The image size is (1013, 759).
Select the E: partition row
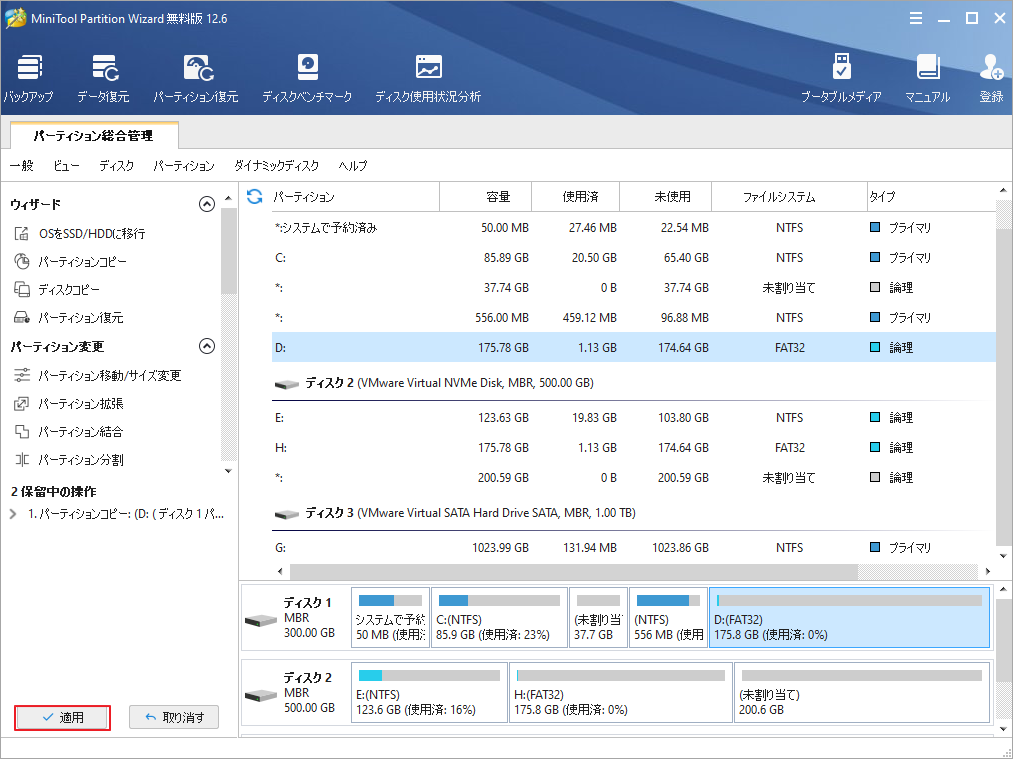pyautogui.click(x=633, y=418)
